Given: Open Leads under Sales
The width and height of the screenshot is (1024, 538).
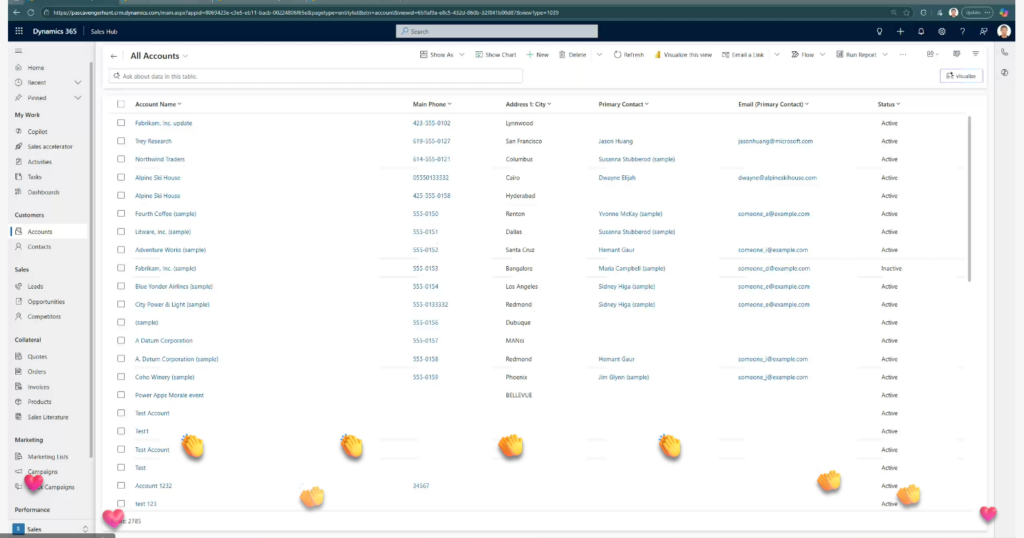Looking at the screenshot, I should [x=35, y=286].
